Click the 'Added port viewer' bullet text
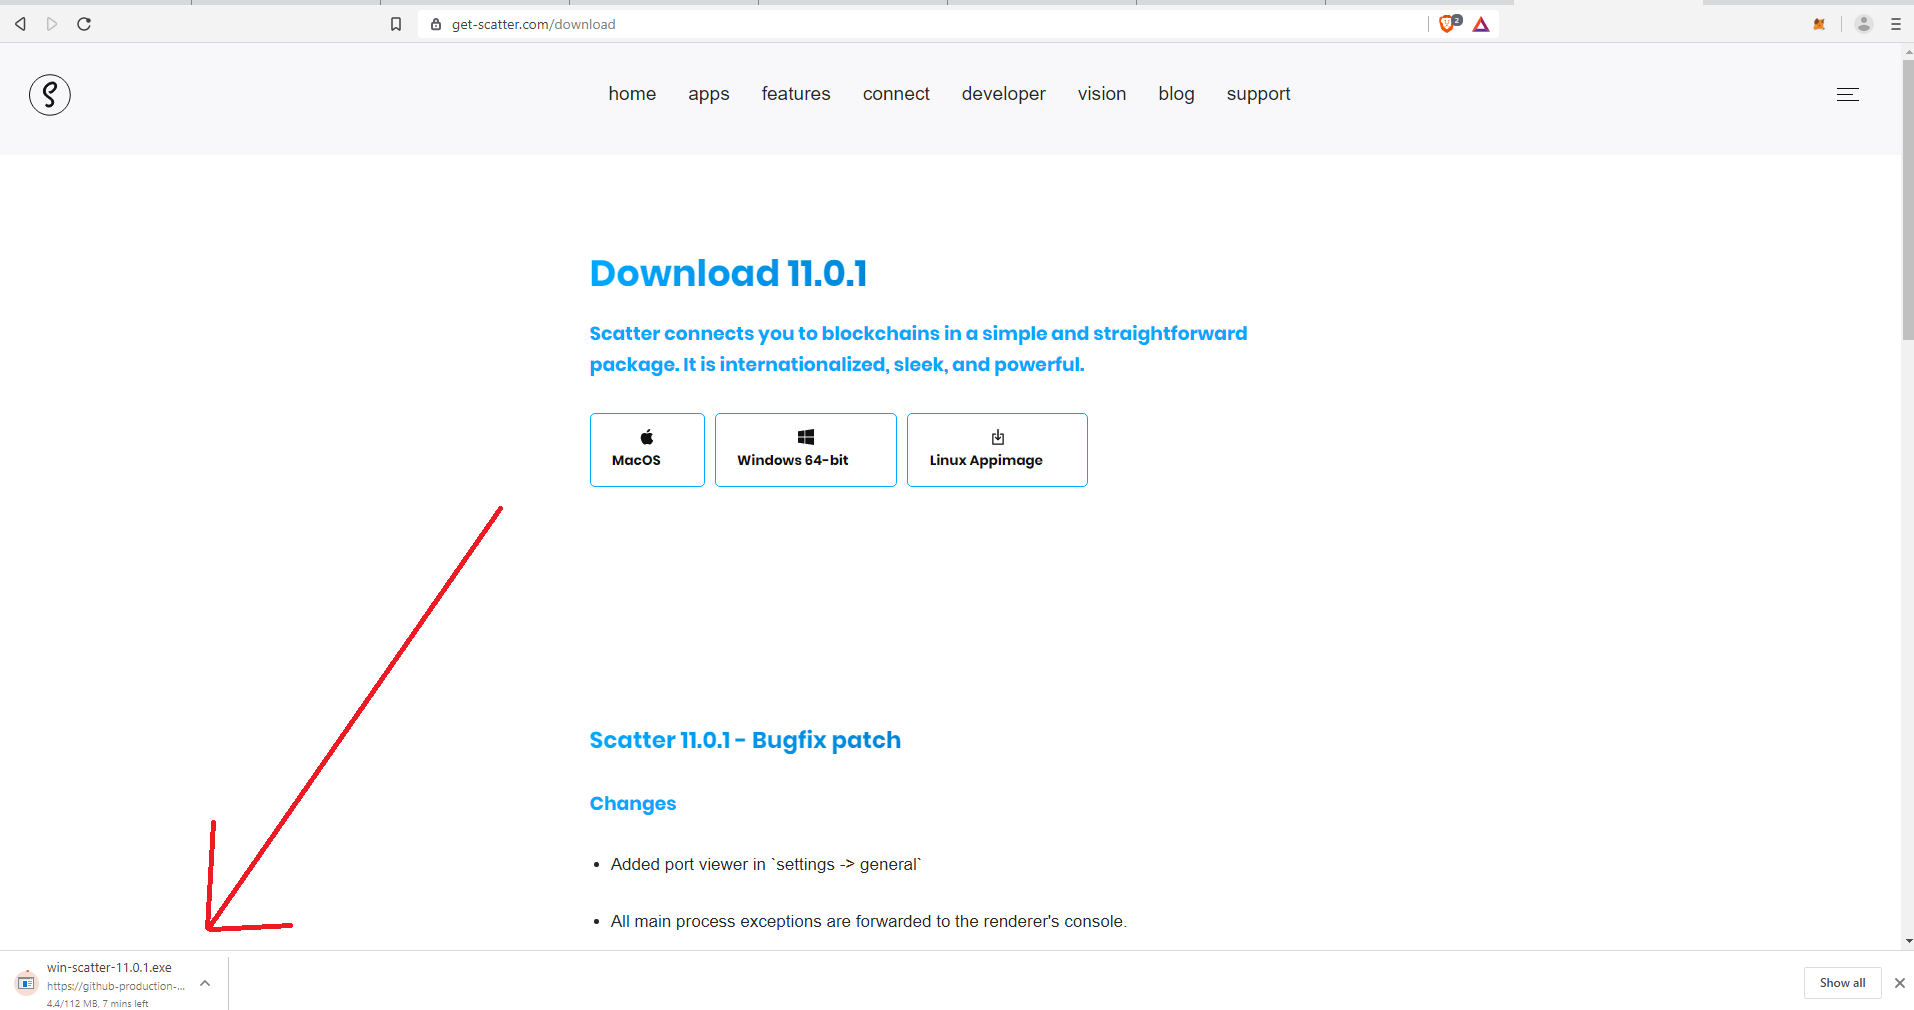Screen dimensions: 1914x1010 pos(766,865)
